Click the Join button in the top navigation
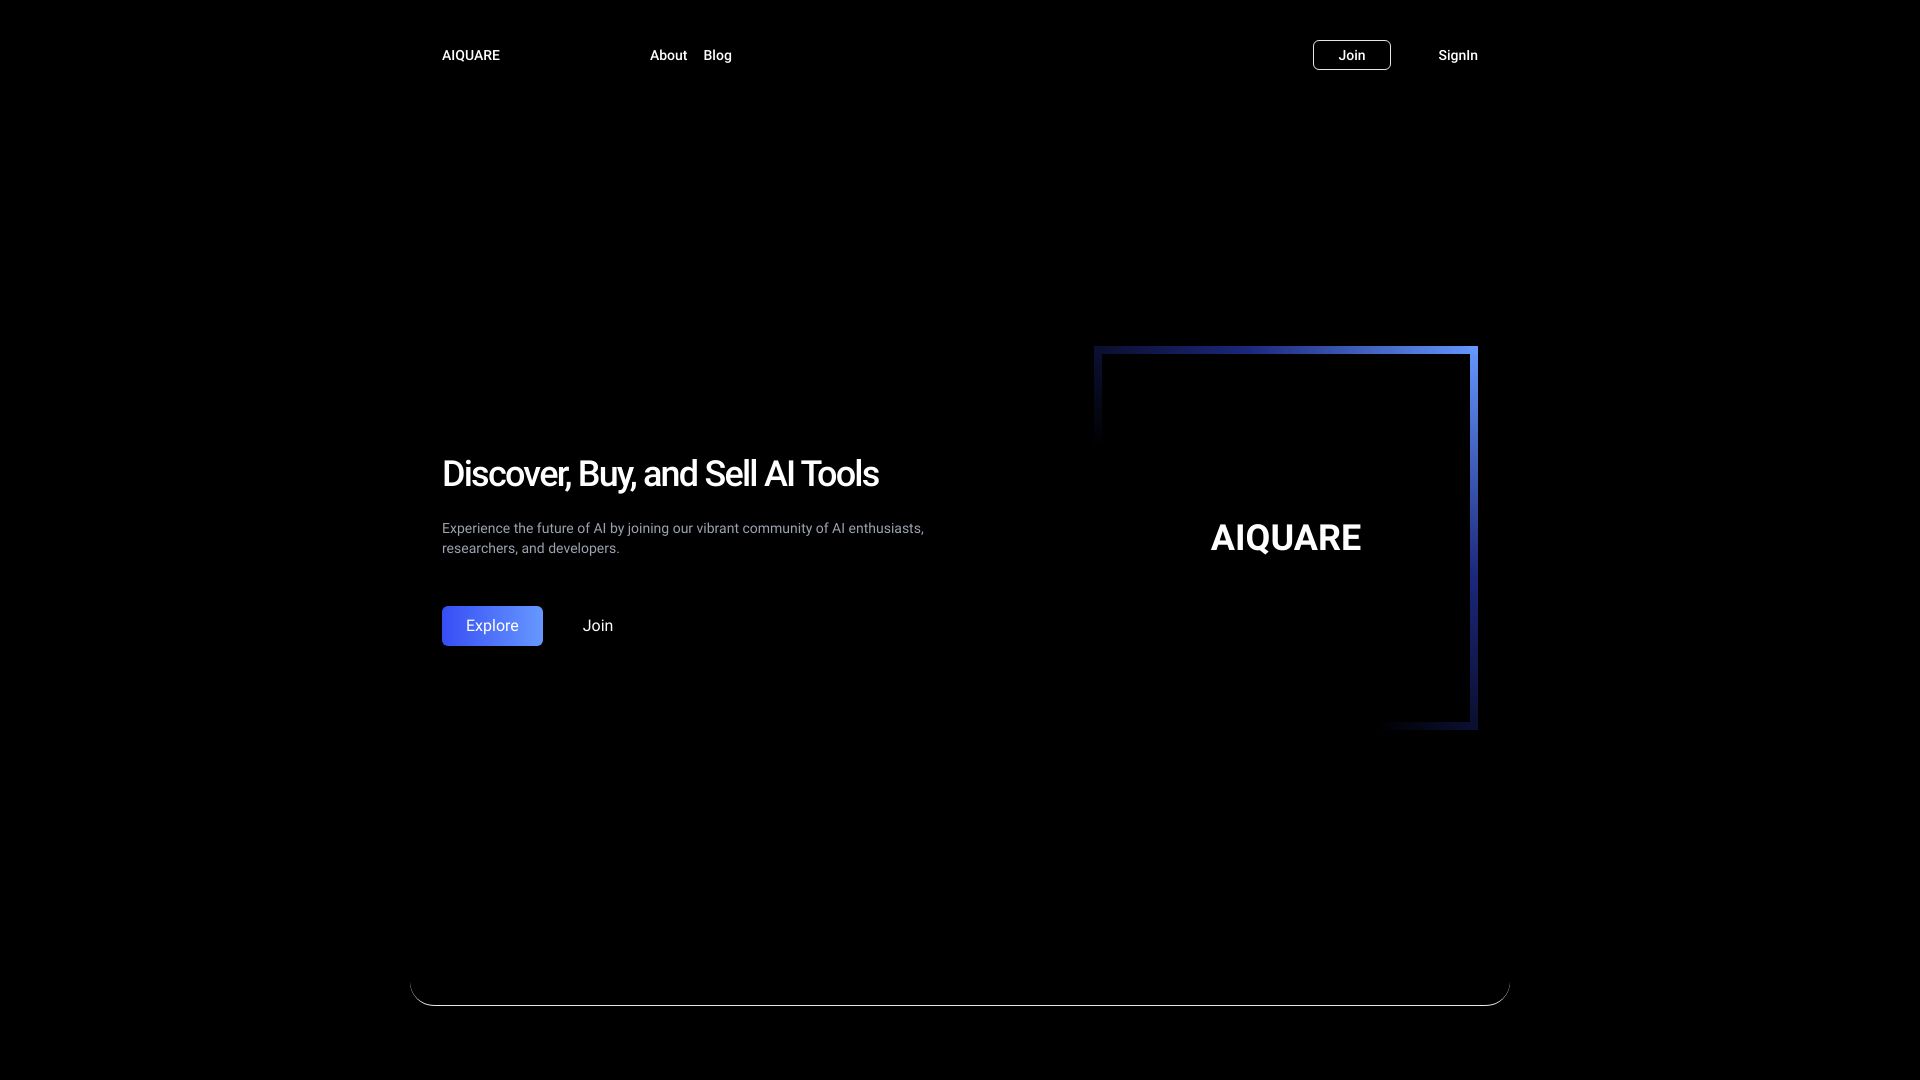 pyautogui.click(x=1351, y=55)
